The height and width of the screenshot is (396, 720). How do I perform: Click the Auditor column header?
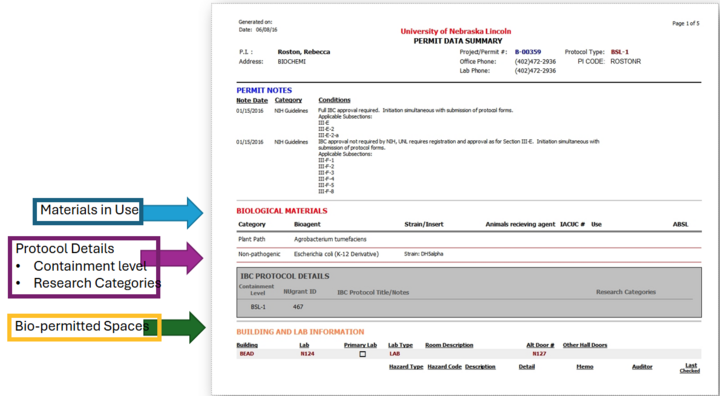pyautogui.click(x=642, y=367)
